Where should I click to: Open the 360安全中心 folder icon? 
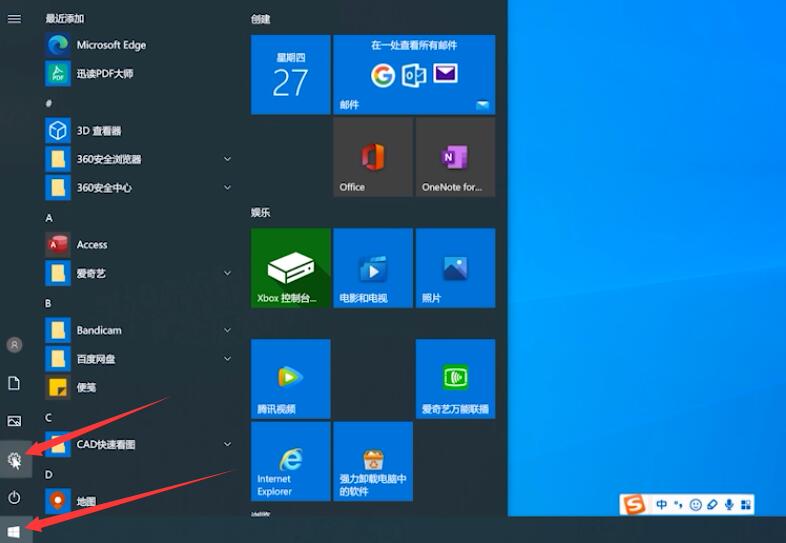pyautogui.click(x=58, y=188)
